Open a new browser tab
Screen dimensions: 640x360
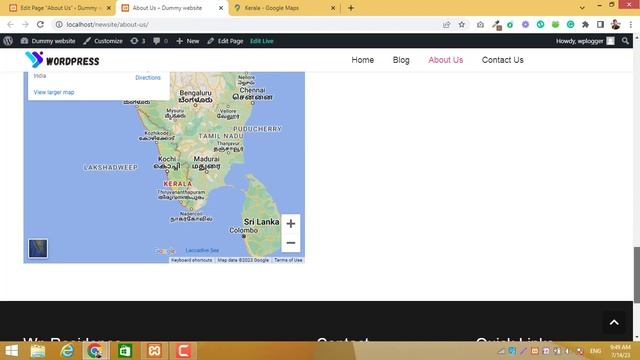click(x=351, y=8)
